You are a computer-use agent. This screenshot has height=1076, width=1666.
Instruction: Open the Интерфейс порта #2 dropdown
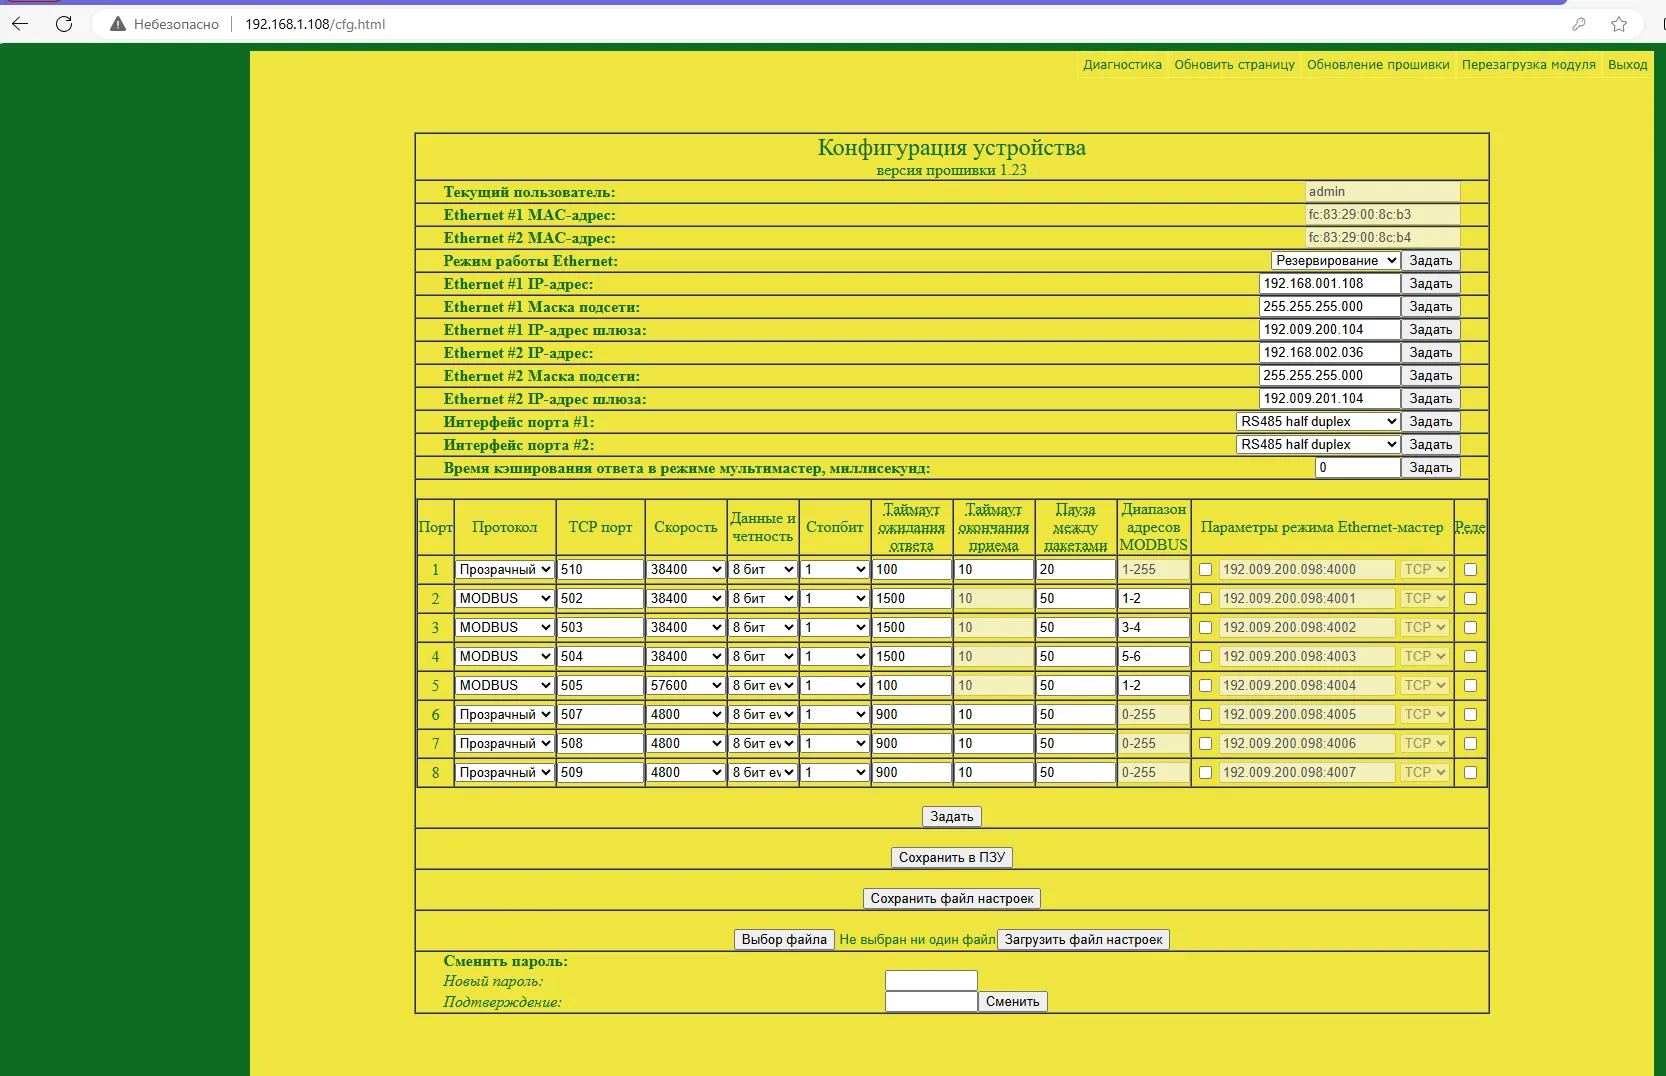pyautogui.click(x=1318, y=445)
